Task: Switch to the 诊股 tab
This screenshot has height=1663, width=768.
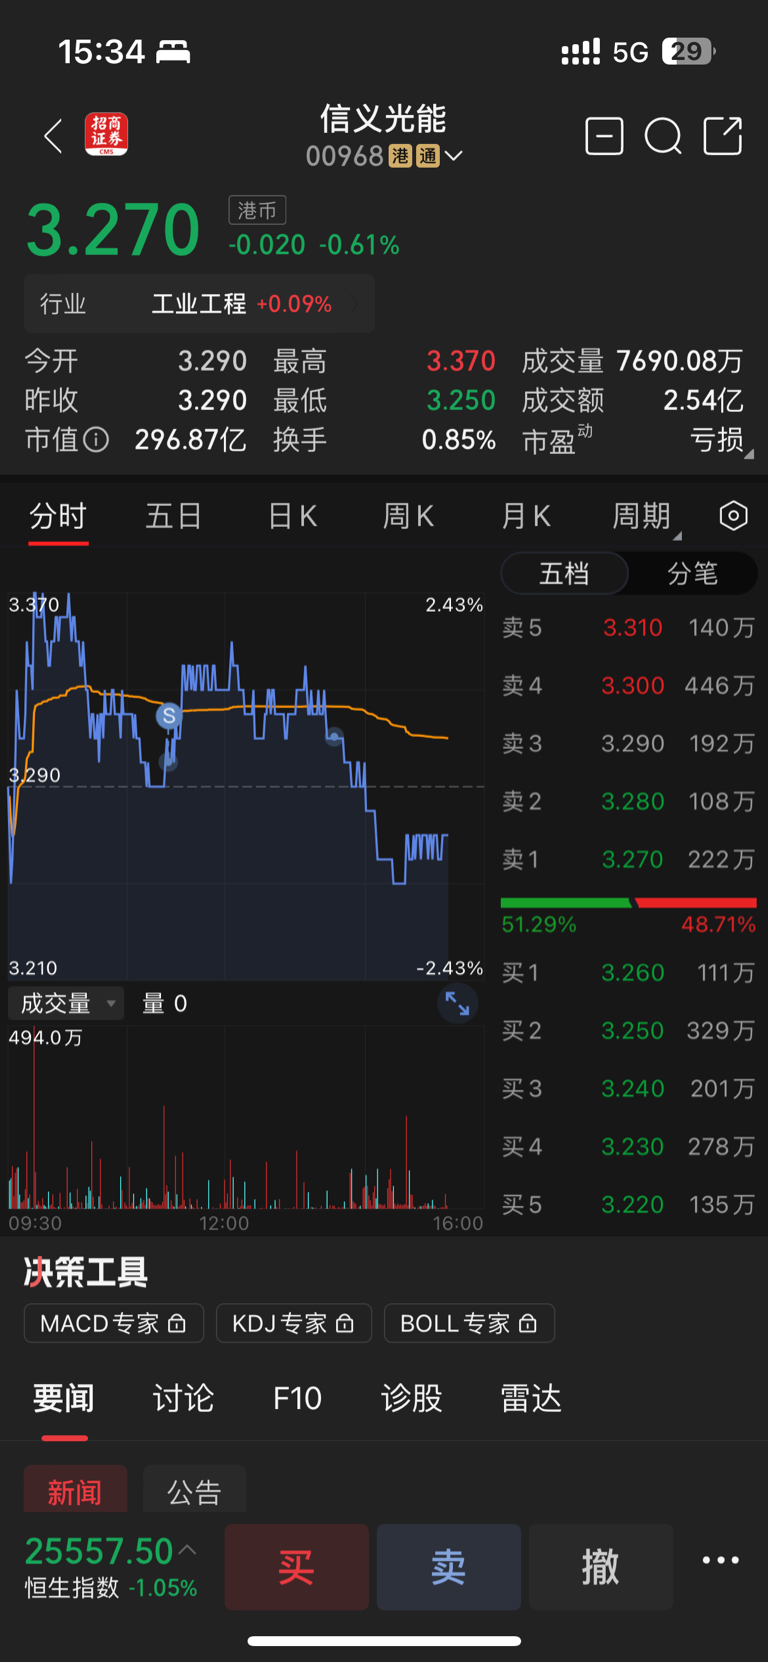Action: tap(411, 1398)
